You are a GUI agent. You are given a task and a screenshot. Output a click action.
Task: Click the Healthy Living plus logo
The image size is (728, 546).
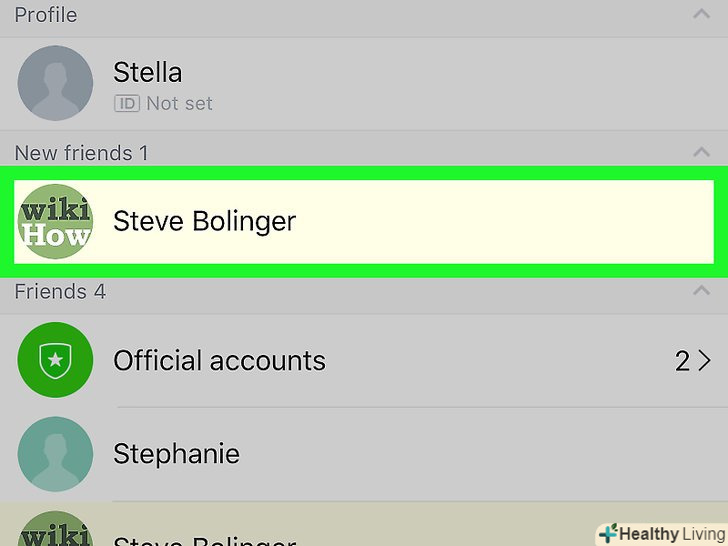[608, 533]
